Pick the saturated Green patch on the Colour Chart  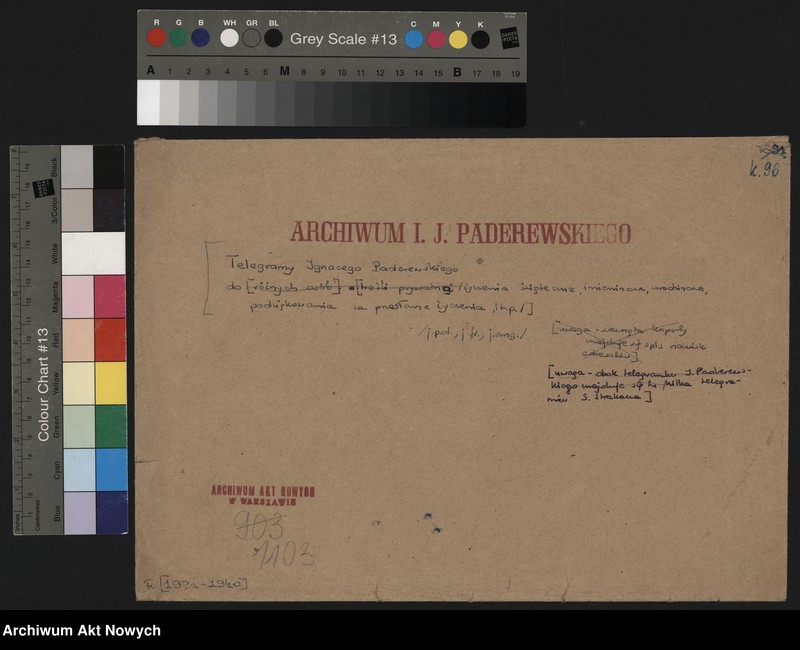click(x=111, y=427)
